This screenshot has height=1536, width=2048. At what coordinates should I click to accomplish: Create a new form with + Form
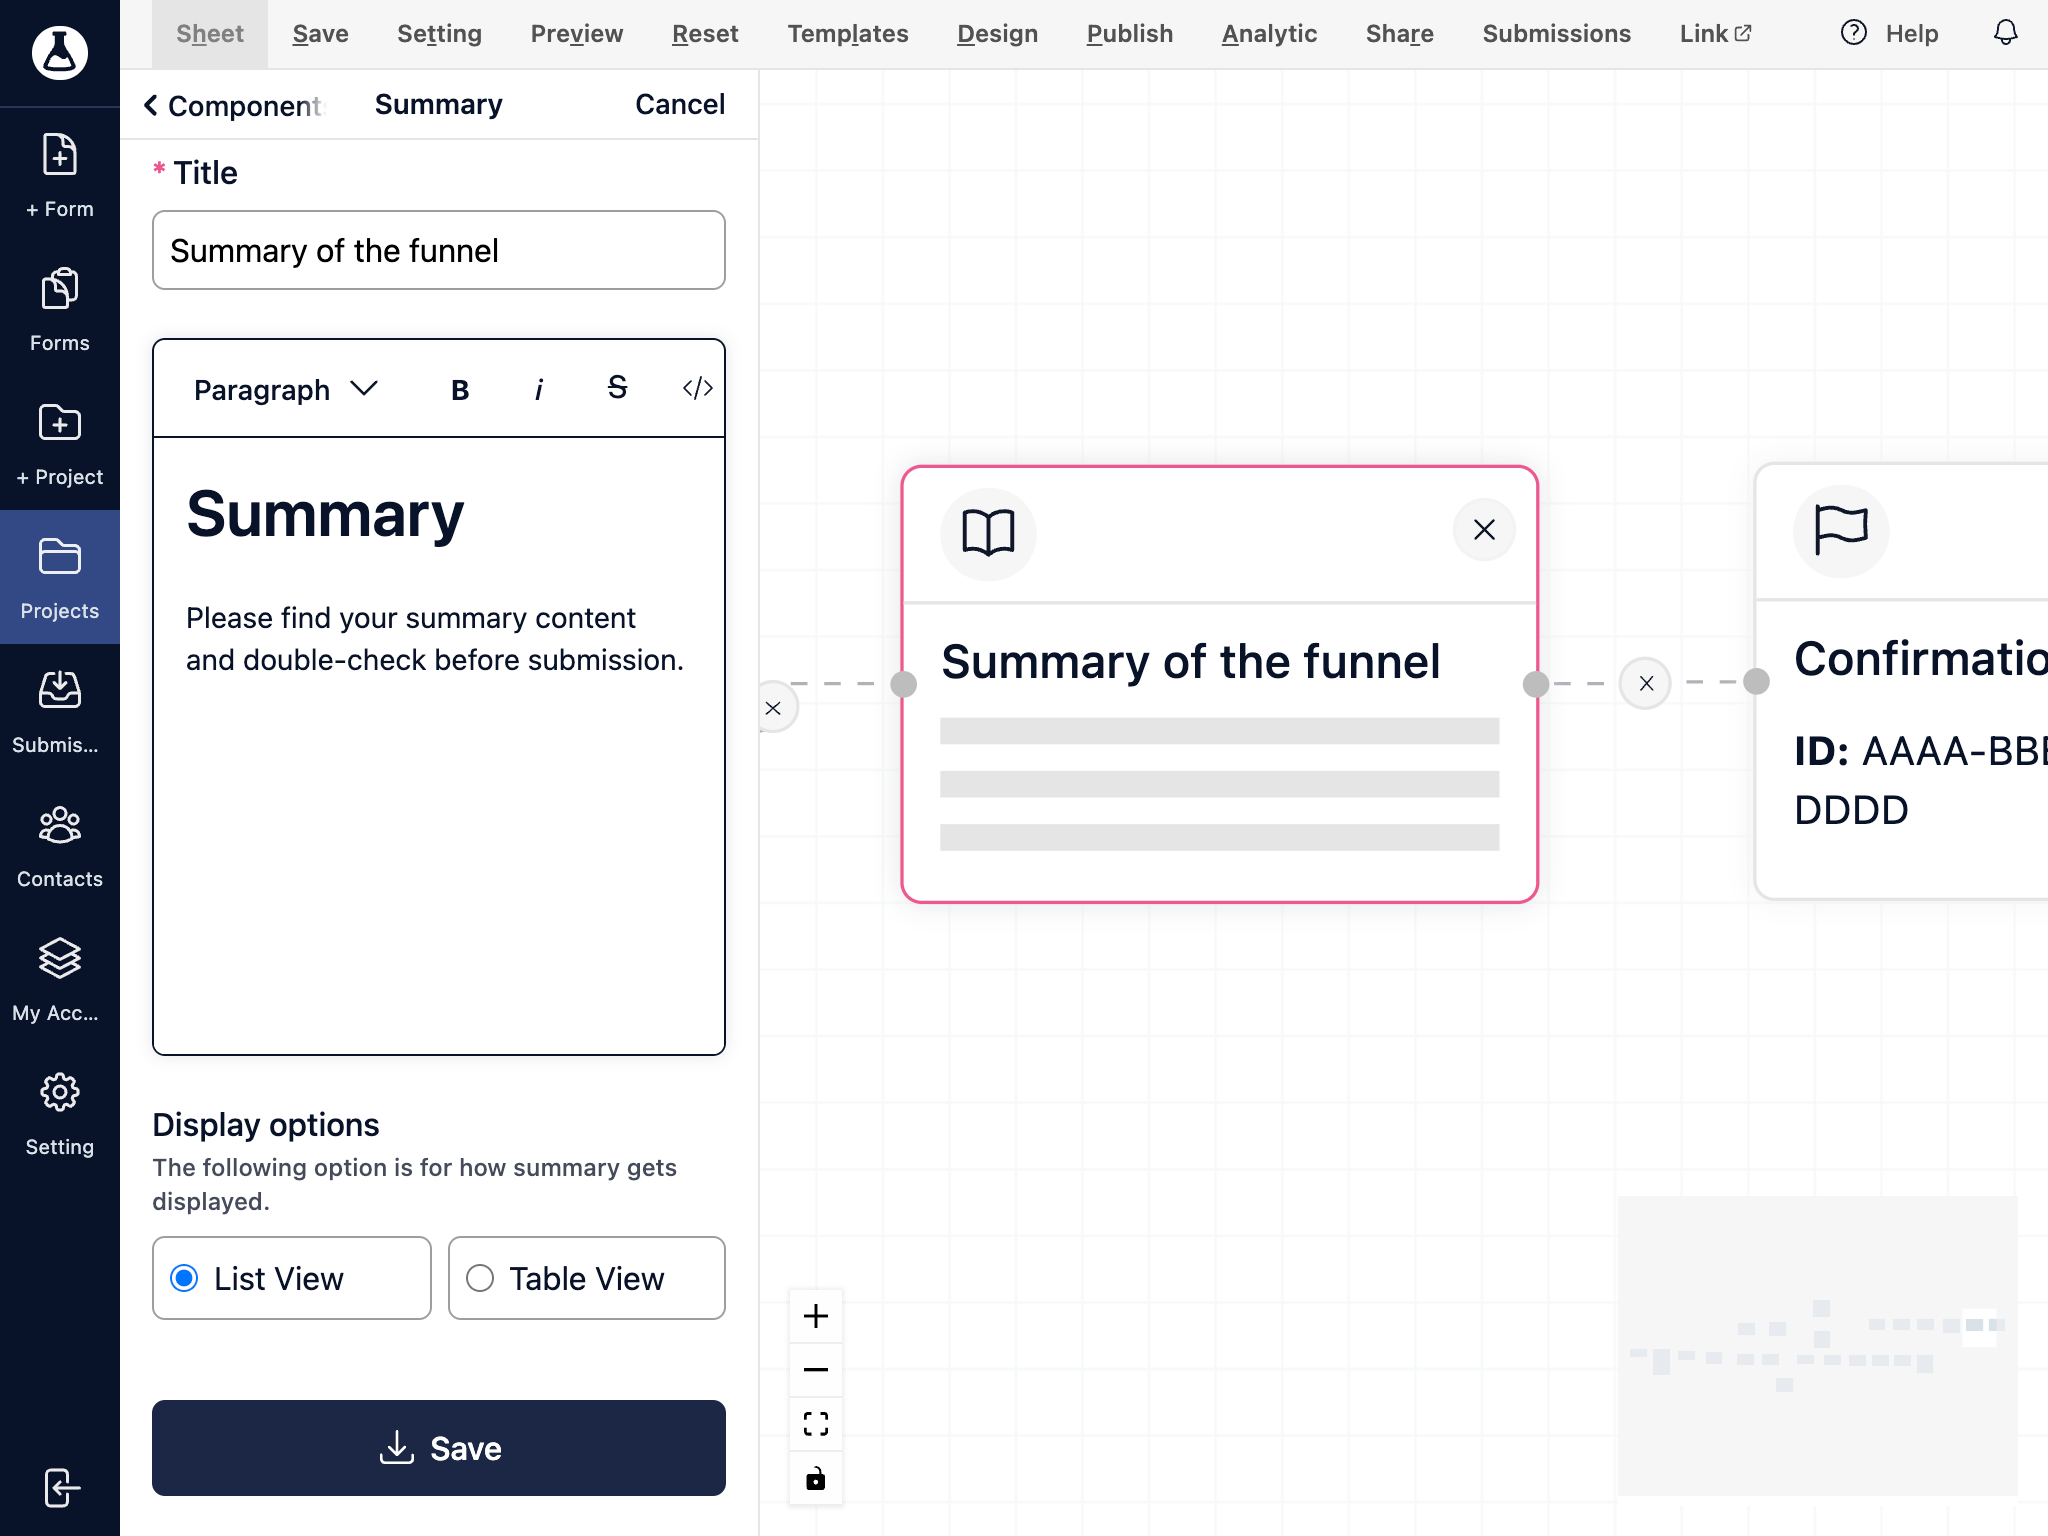coord(60,175)
